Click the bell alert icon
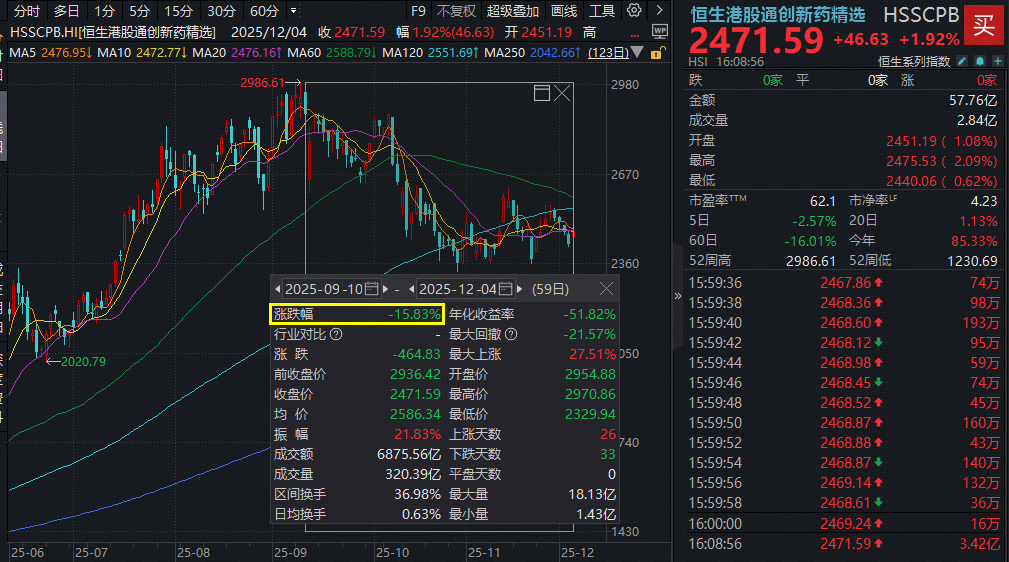This screenshot has height=562, width=1009. (x=979, y=61)
